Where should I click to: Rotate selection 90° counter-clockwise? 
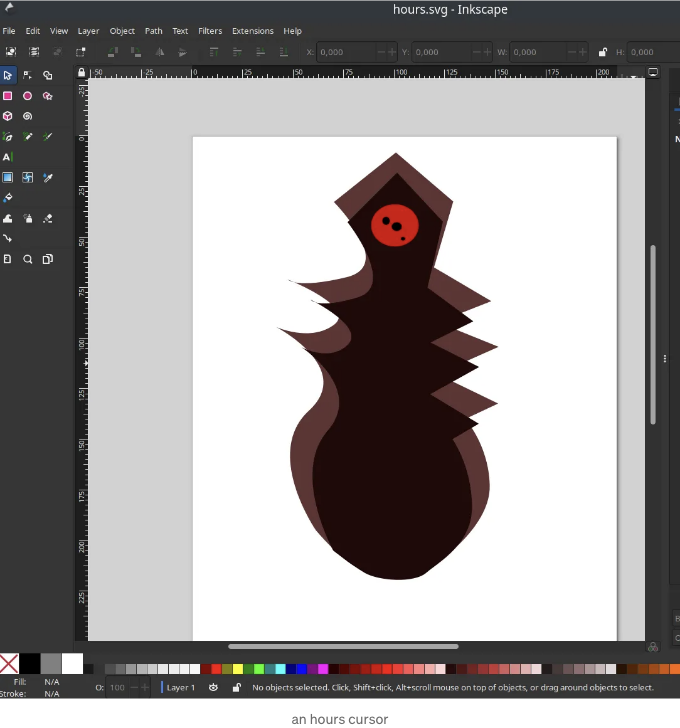coord(112,52)
